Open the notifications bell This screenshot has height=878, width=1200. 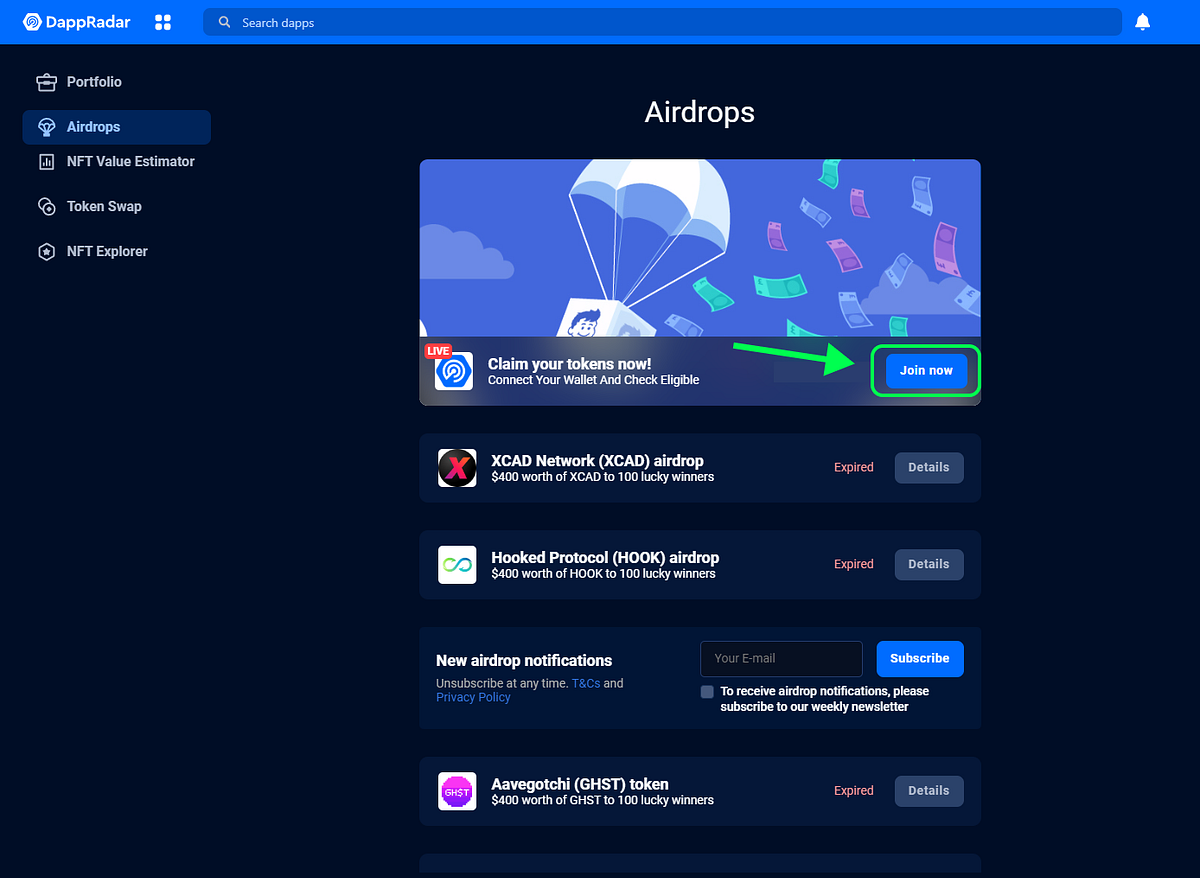click(x=1143, y=22)
